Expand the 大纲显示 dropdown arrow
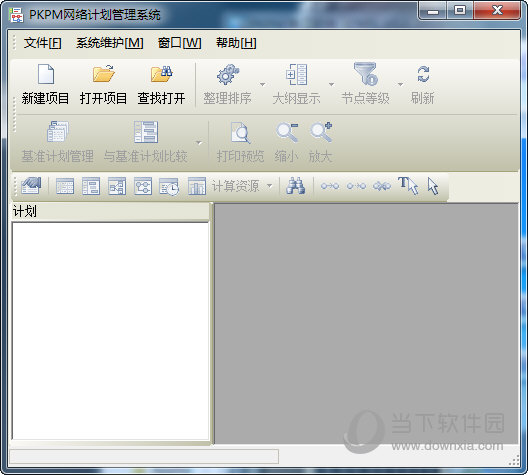This screenshot has width=528, height=475. (331, 84)
